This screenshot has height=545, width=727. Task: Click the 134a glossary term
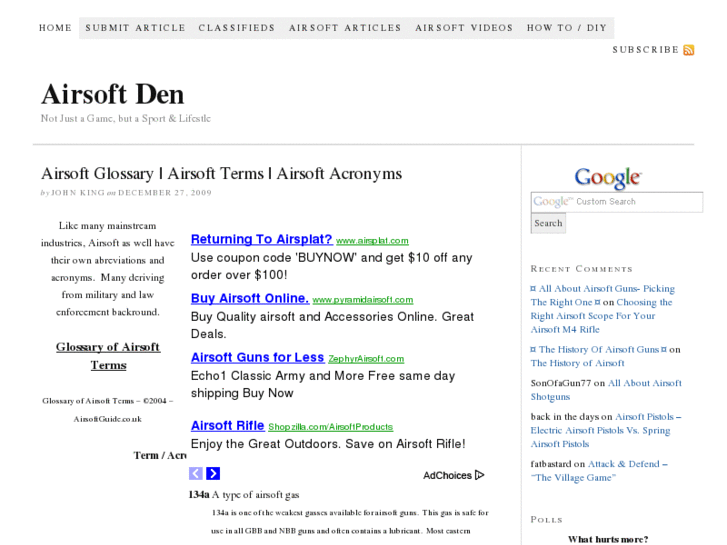199,495
